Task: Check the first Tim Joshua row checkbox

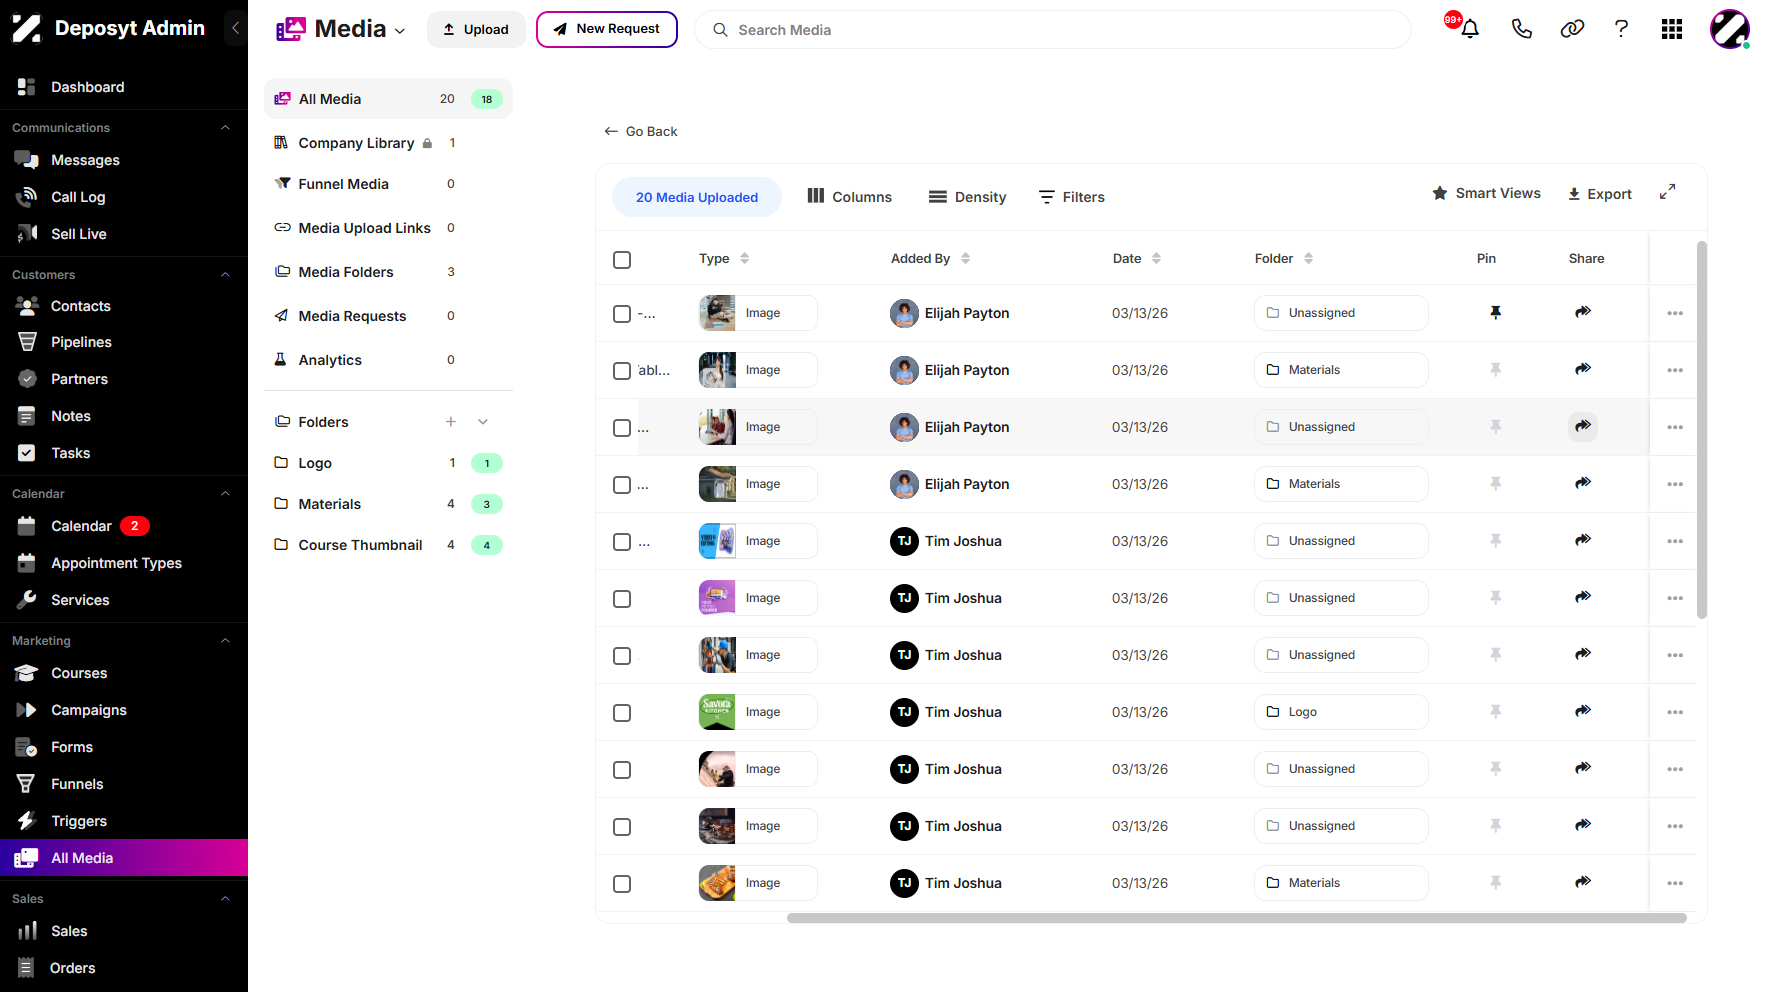Action: point(622,542)
